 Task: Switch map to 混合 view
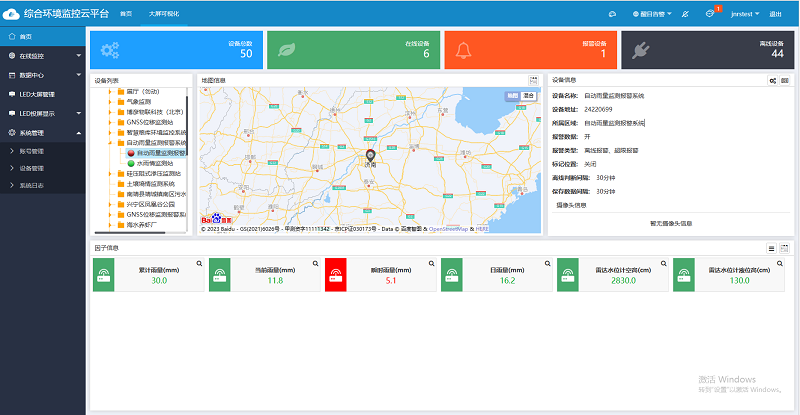coord(529,96)
